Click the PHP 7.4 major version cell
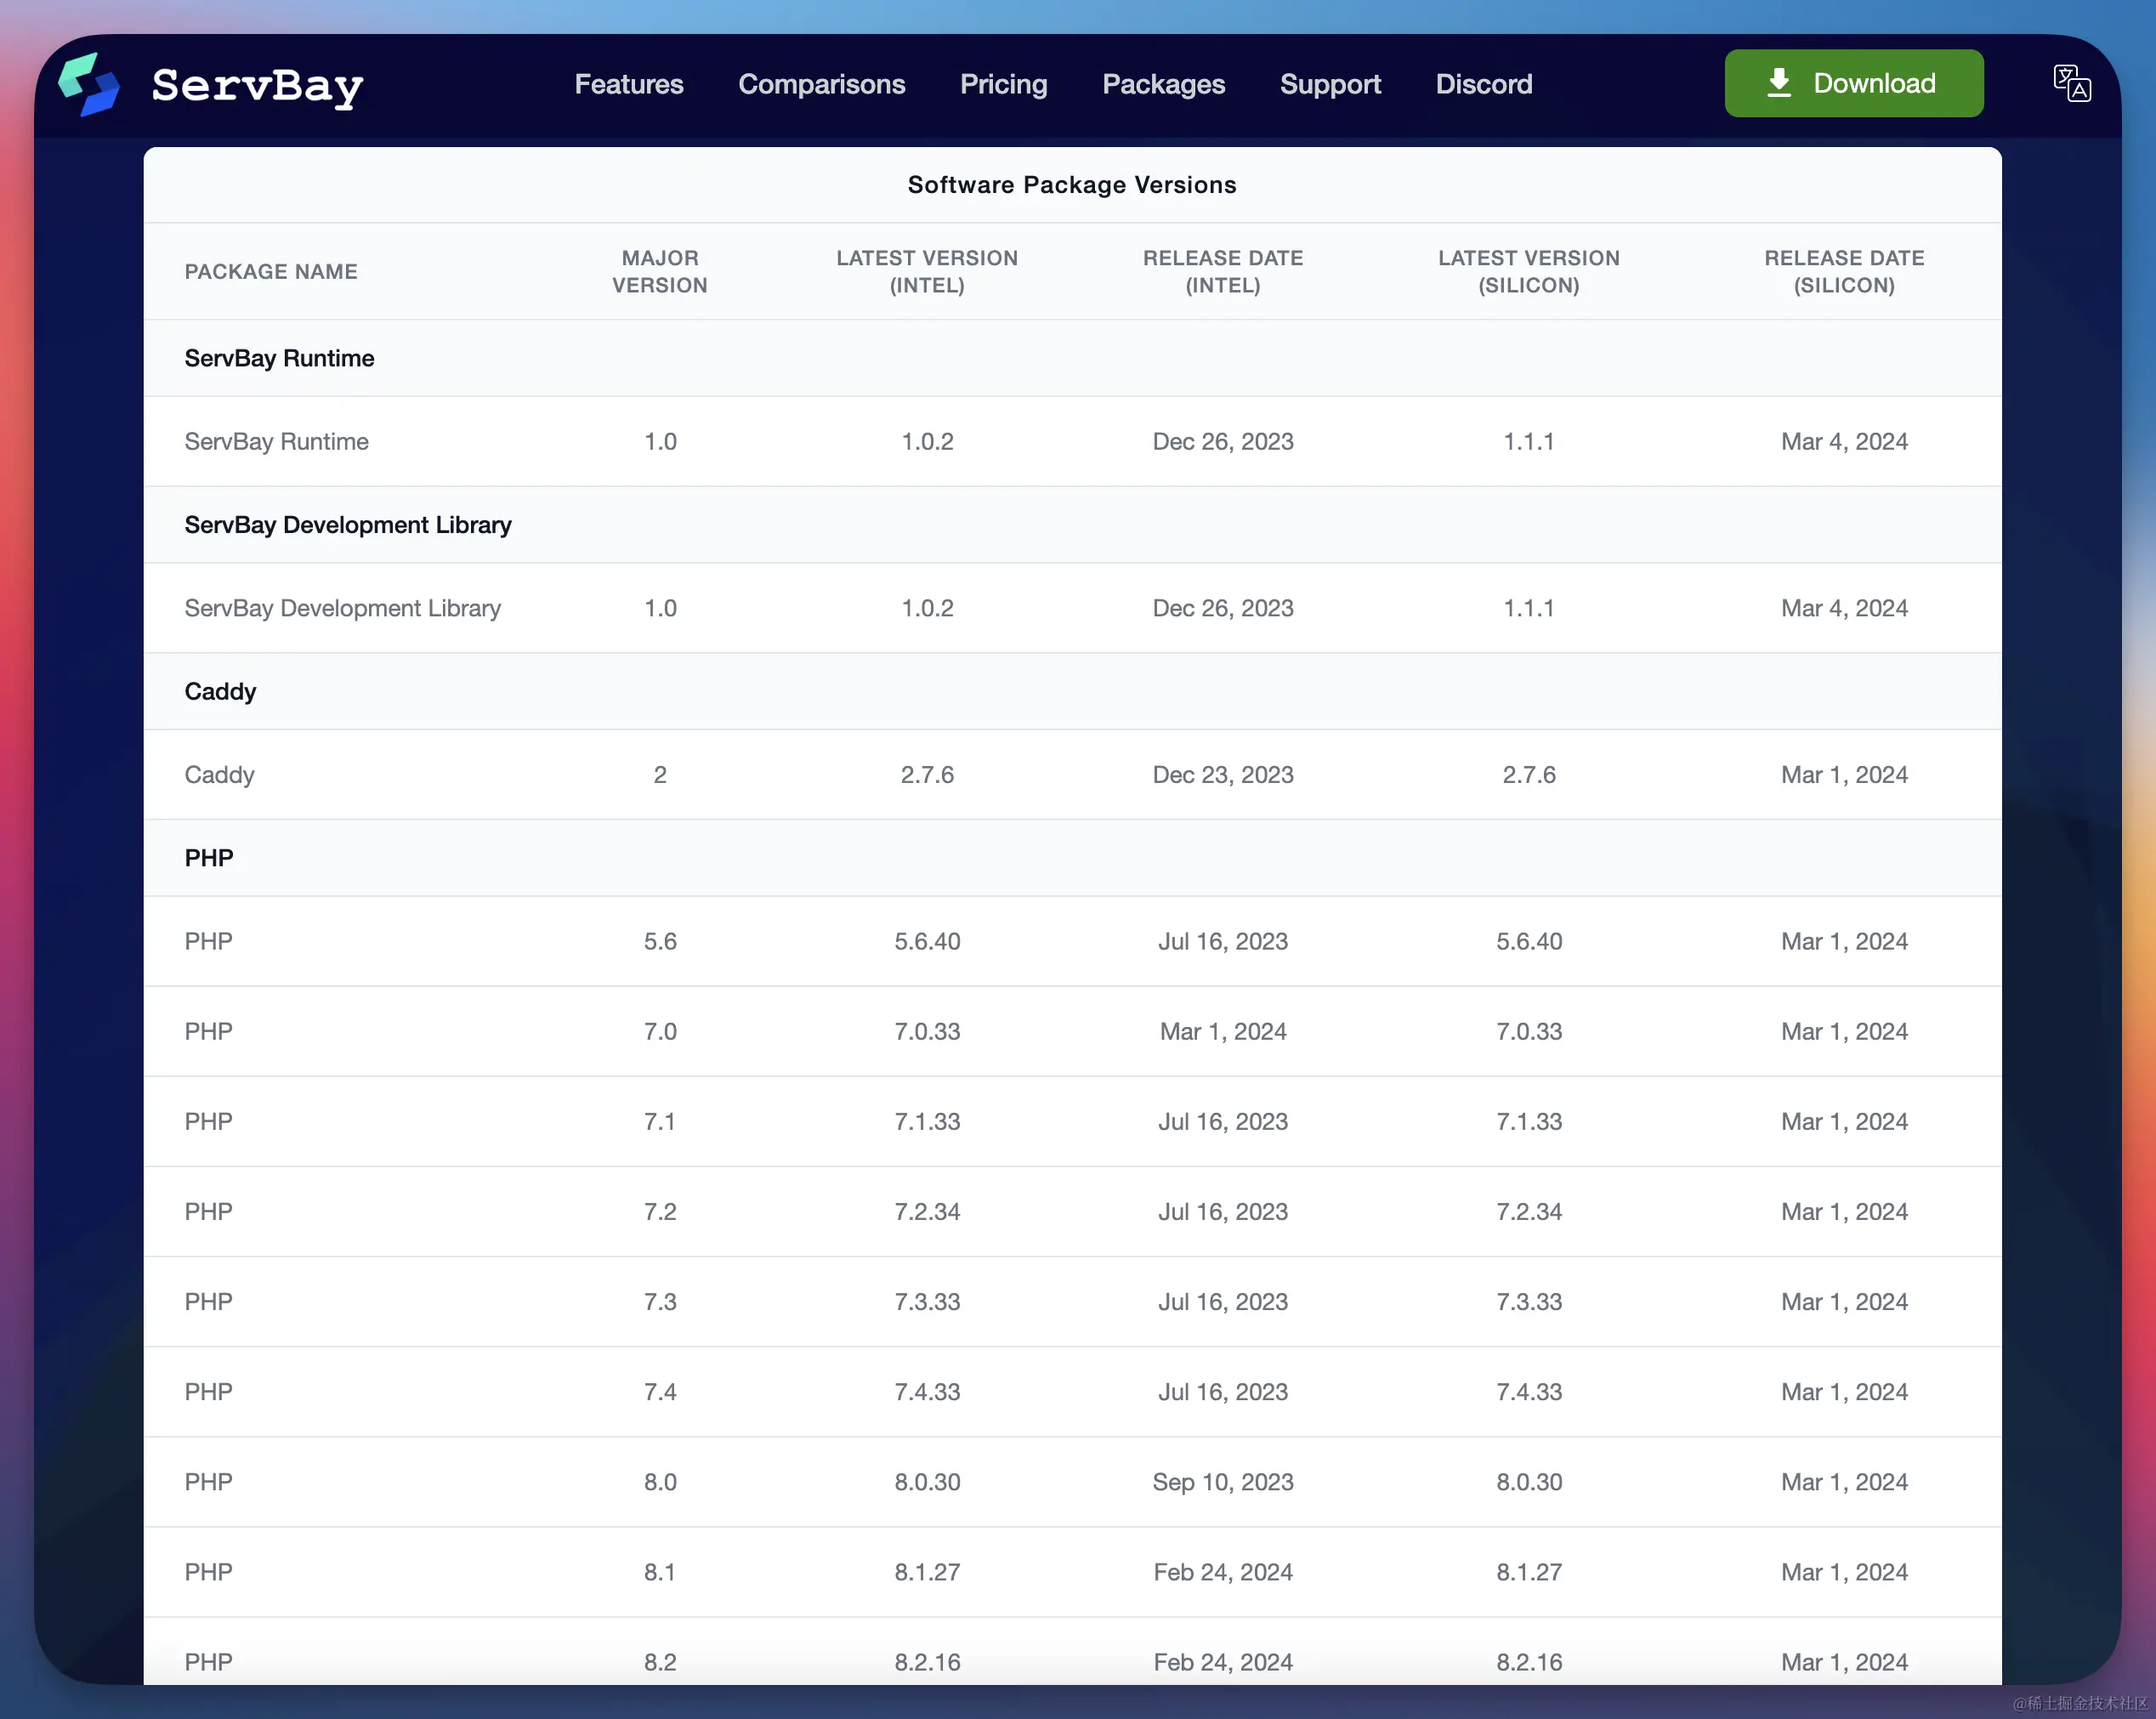 (660, 1391)
